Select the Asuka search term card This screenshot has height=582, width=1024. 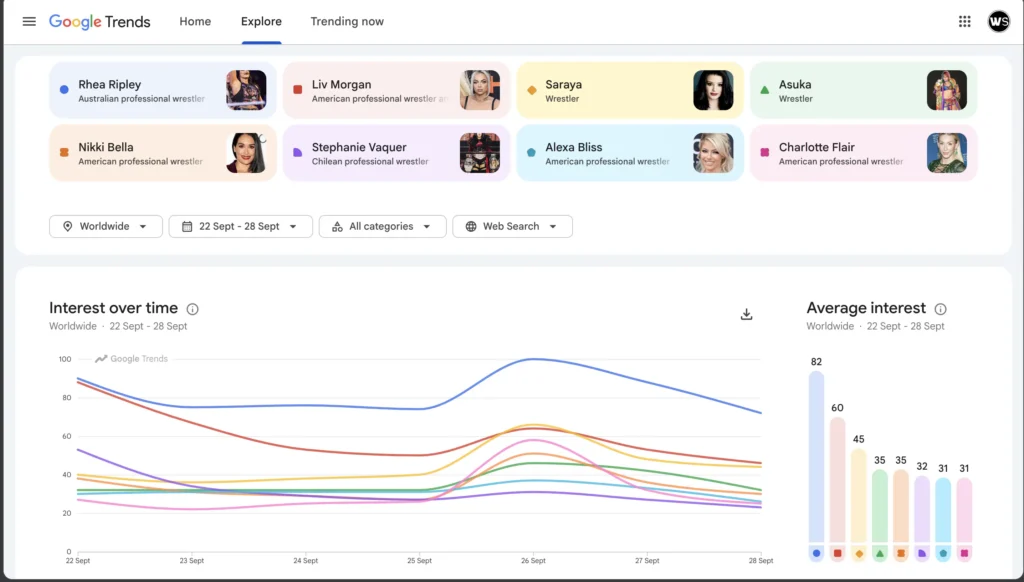click(x=863, y=90)
